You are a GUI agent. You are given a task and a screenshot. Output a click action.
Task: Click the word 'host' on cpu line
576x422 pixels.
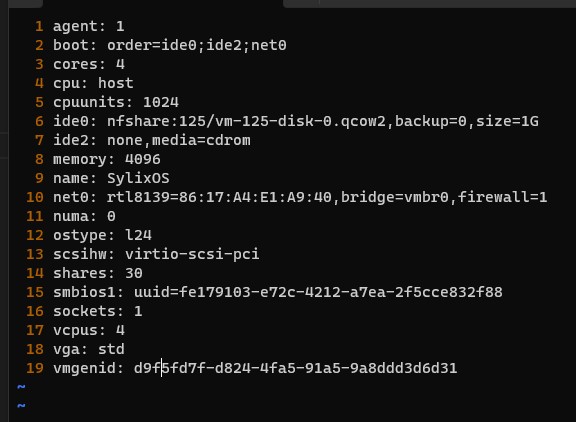(x=116, y=83)
